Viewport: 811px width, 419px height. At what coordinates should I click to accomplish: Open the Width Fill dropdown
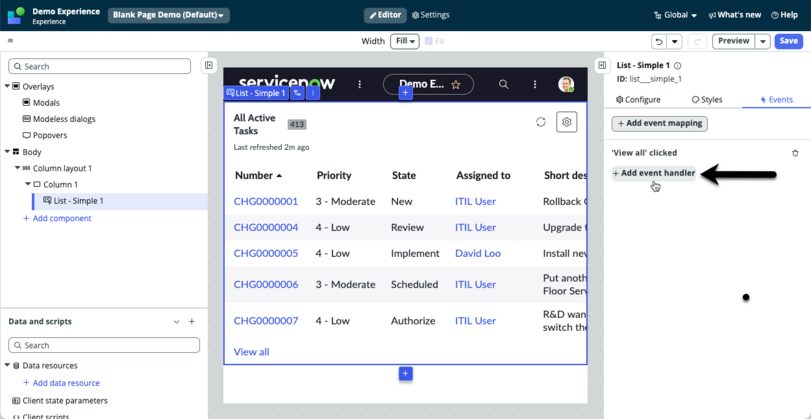tap(404, 41)
